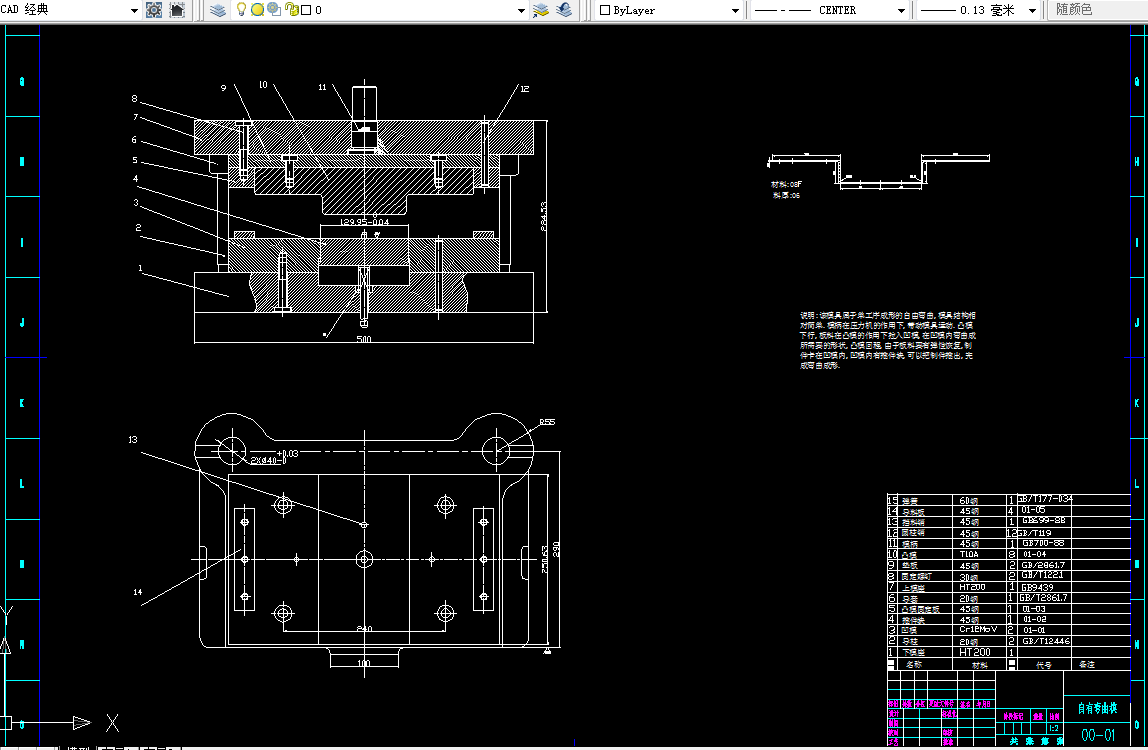Select the 500 width dimension in front view
Screen dimensions: 1148x750
coord(363,339)
